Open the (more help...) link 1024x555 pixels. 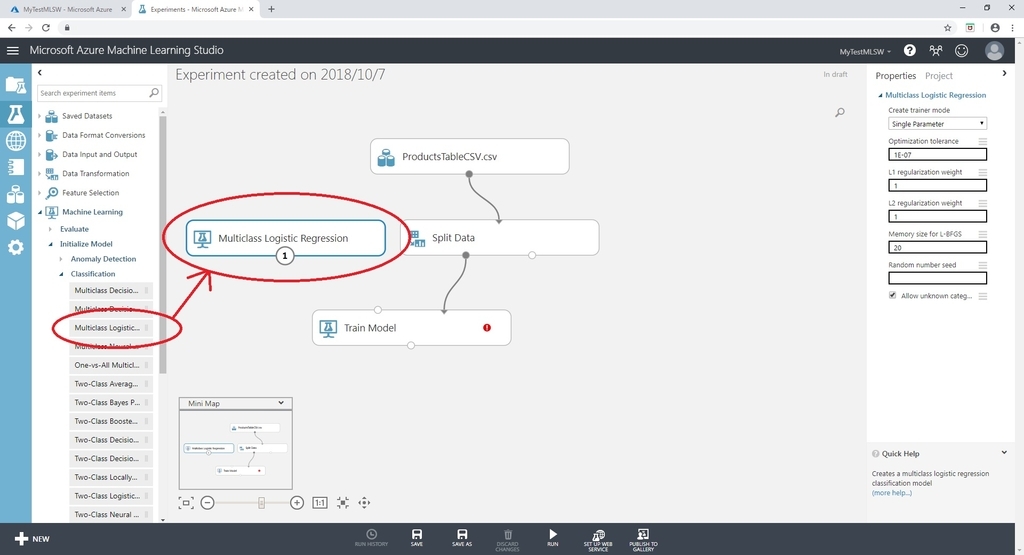(891, 493)
